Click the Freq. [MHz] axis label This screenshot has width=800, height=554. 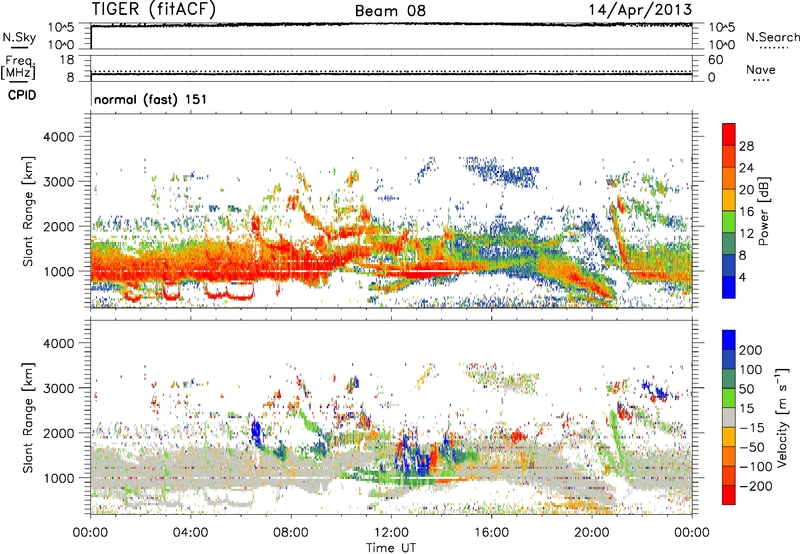pyautogui.click(x=18, y=67)
